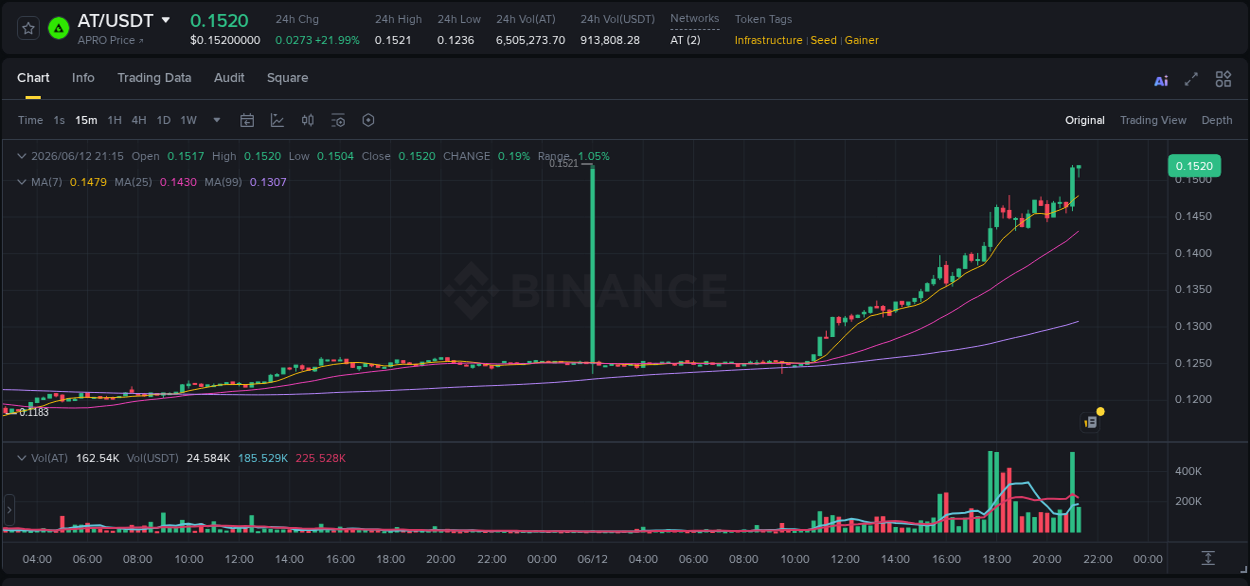The width and height of the screenshot is (1250, 586).
Task: Add AT/USDT to favorites with star icon
Action: pos(28,28)
